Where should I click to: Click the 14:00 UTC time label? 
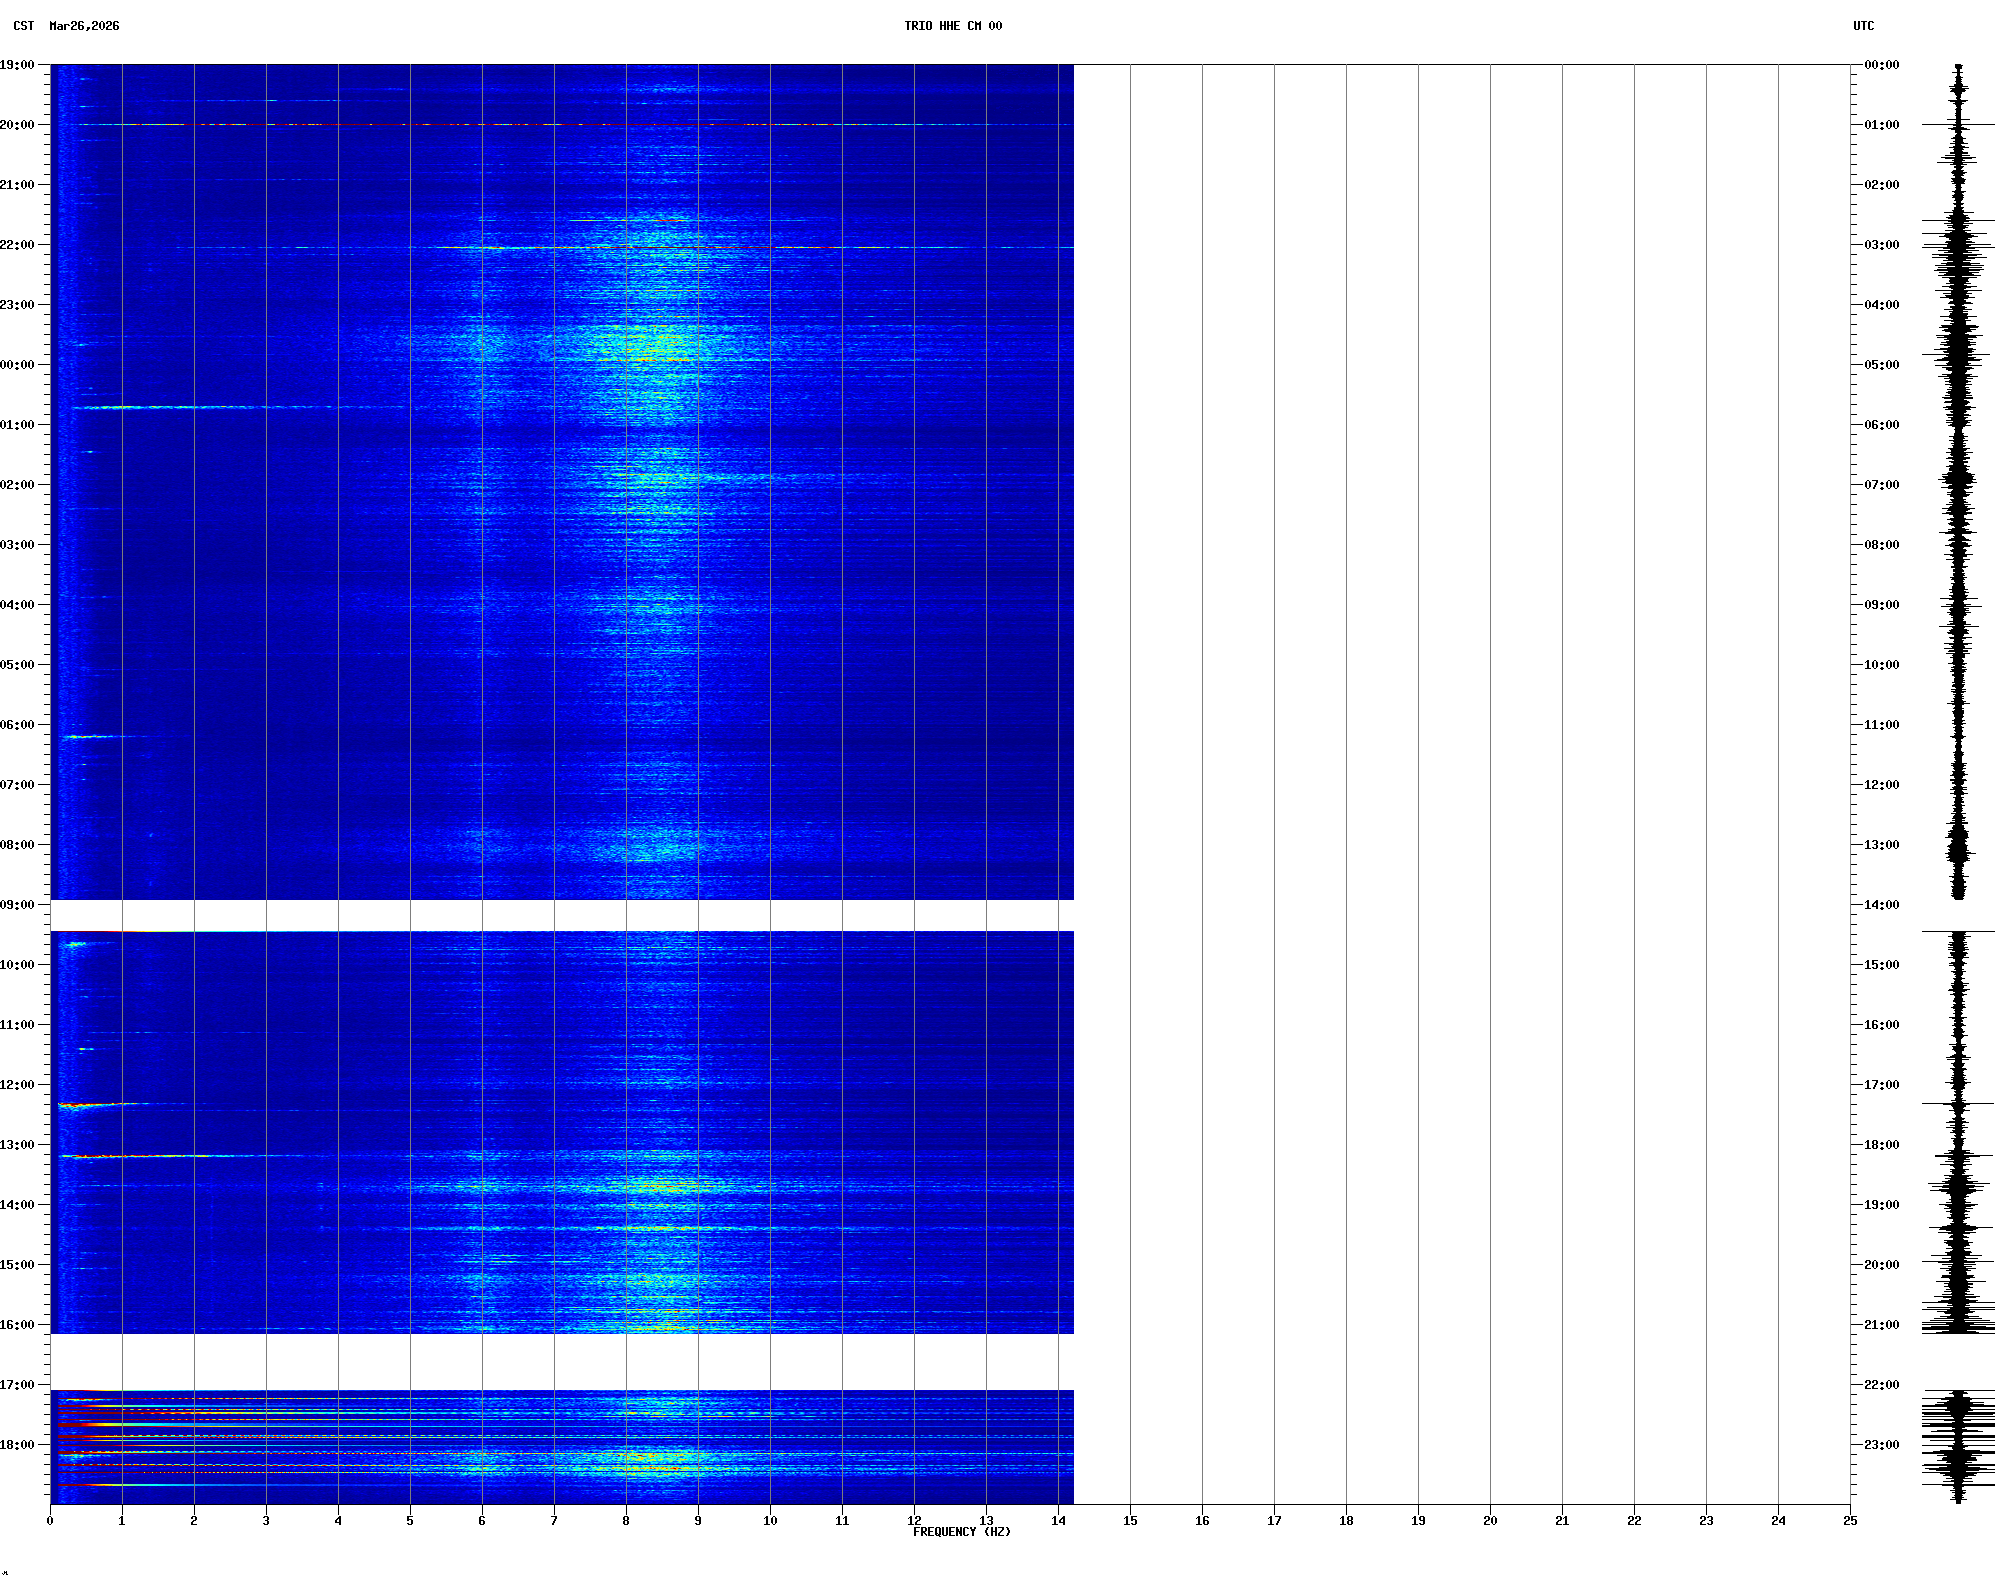coord(1881,905)
